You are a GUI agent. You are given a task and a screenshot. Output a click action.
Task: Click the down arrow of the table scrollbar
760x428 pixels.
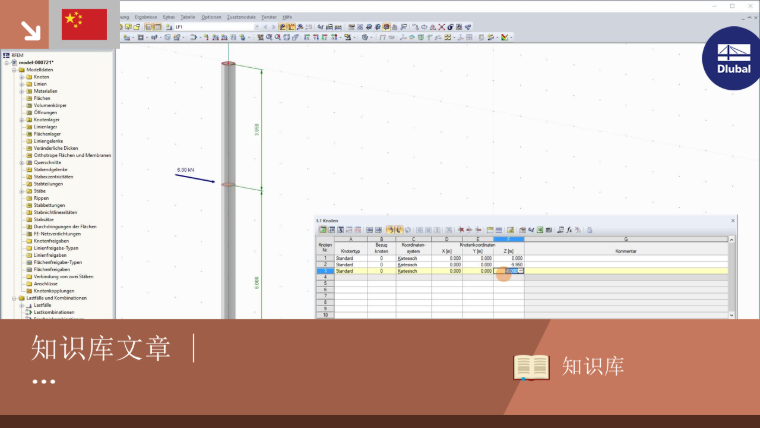point(731,315)
